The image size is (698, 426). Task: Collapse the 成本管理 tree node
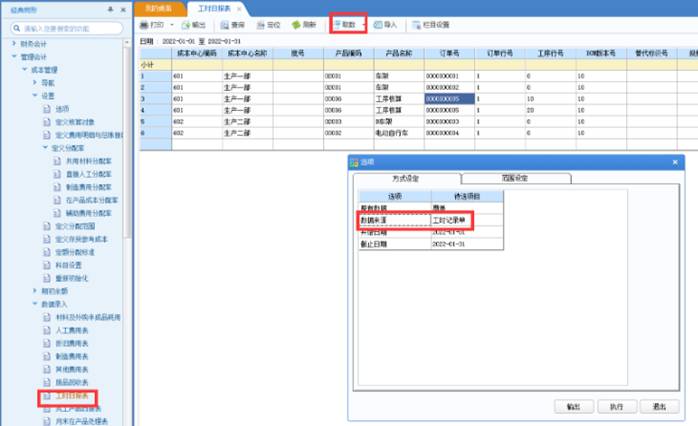tap(25, 69)
